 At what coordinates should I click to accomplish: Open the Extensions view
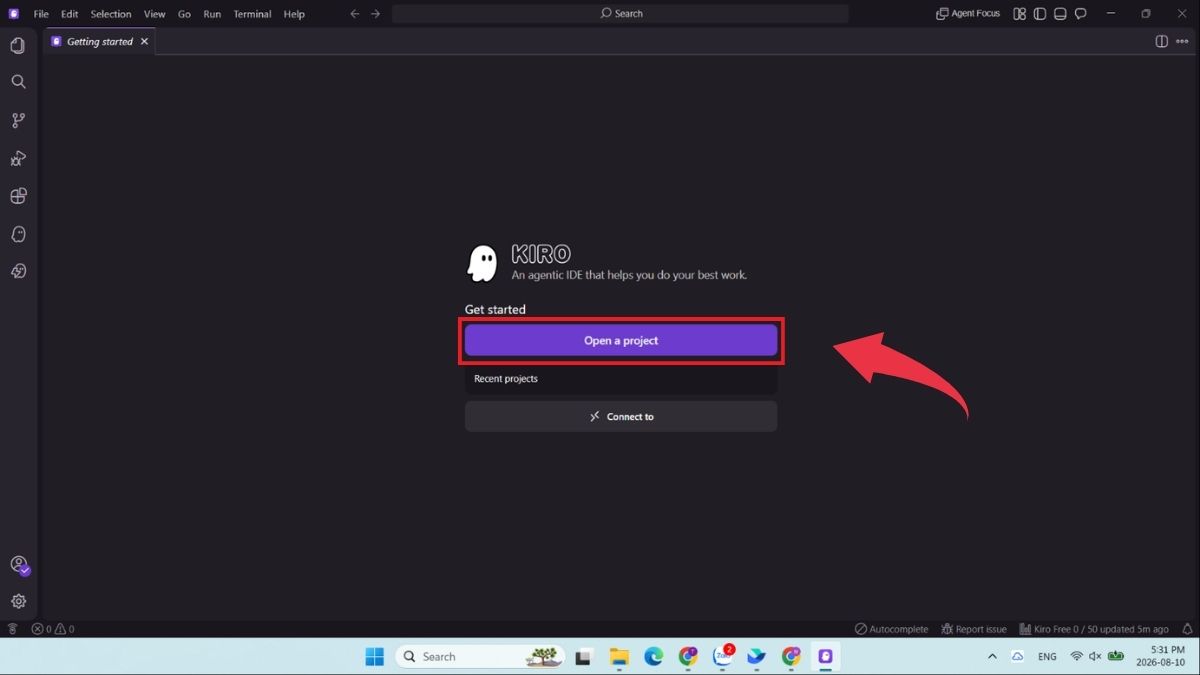coord(18,196)
